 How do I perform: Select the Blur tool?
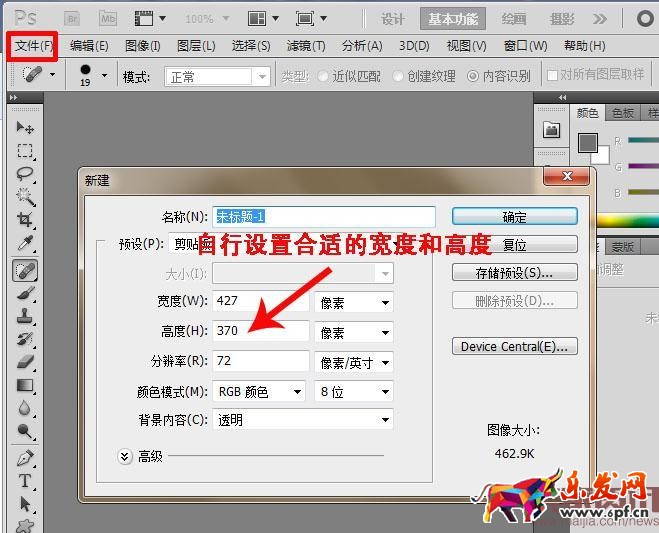click(25, 408)
